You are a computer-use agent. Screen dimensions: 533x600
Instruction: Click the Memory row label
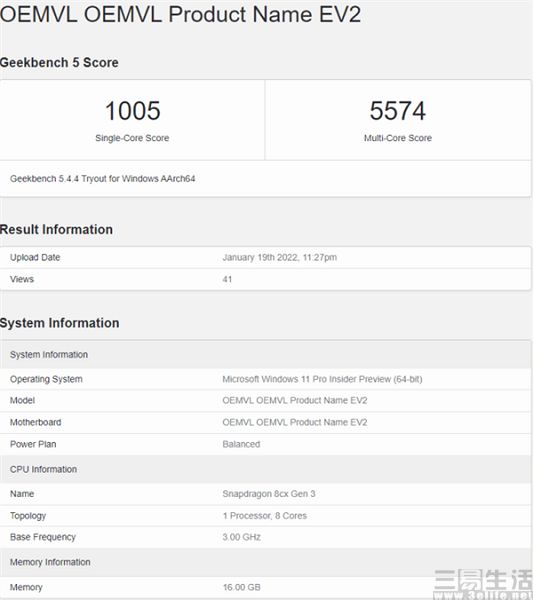26,587
